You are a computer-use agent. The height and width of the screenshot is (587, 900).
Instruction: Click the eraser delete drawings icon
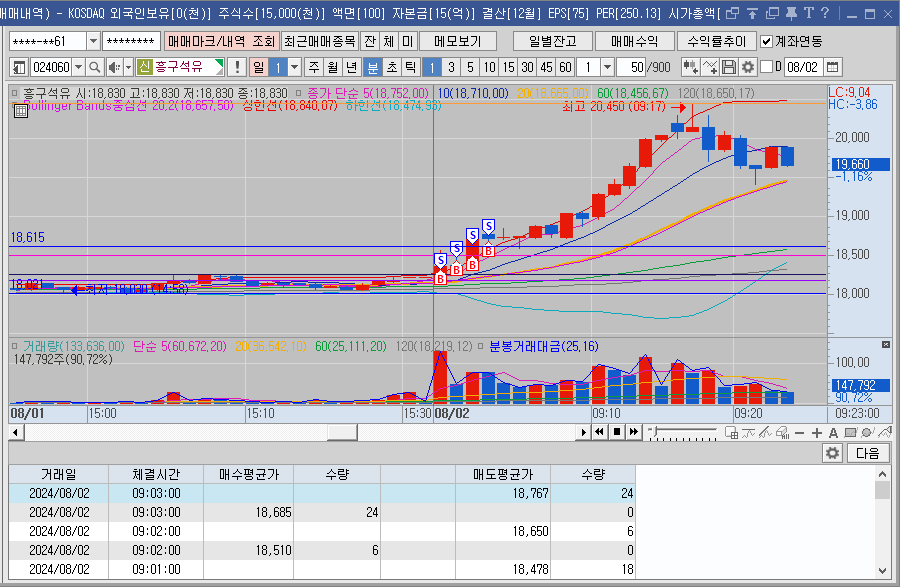[x=782, y=433]
